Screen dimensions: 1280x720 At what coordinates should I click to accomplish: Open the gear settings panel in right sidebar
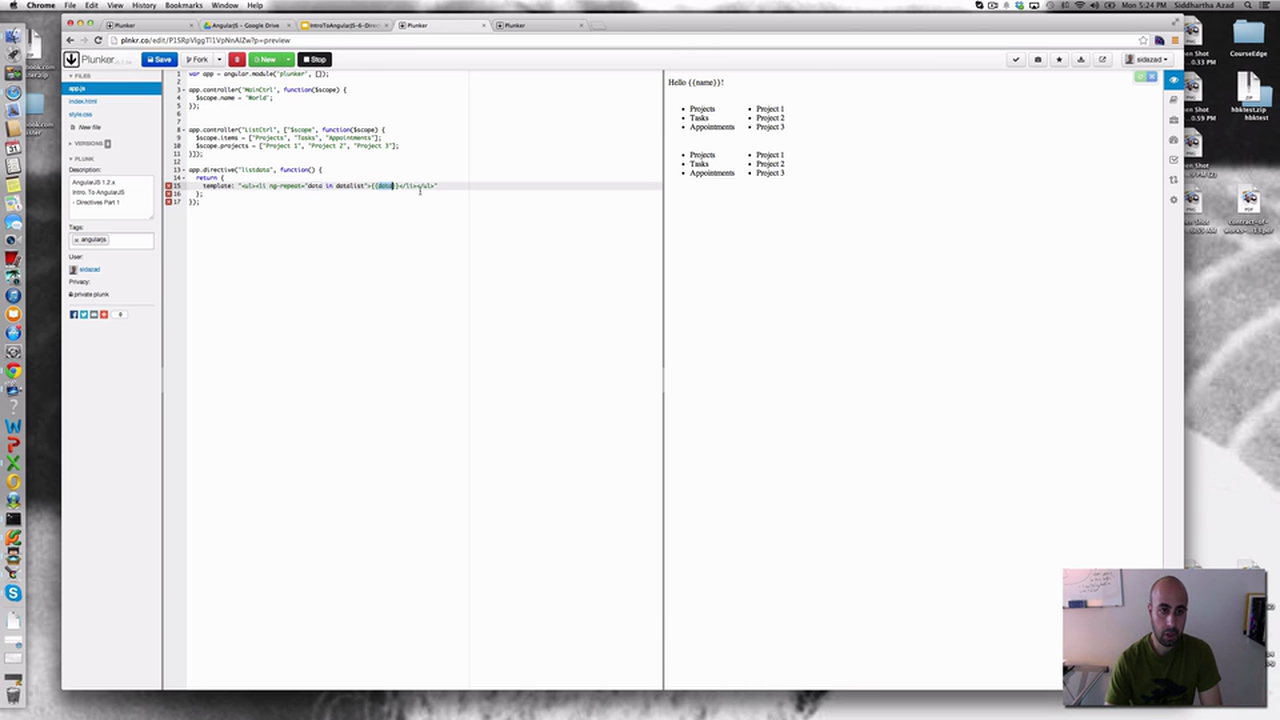tap(1174, 199)
